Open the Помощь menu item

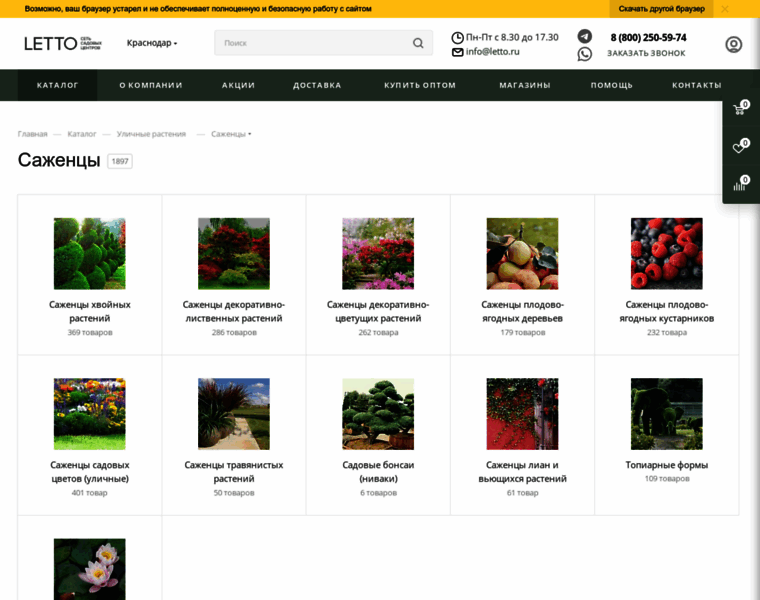point(611,85)
